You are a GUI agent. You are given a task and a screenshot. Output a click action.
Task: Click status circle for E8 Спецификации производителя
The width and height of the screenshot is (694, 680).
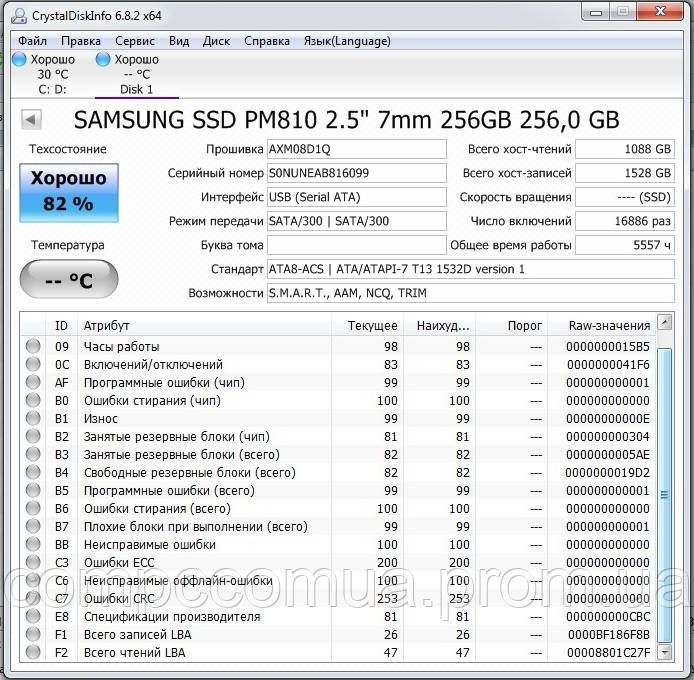click(33, 616)
